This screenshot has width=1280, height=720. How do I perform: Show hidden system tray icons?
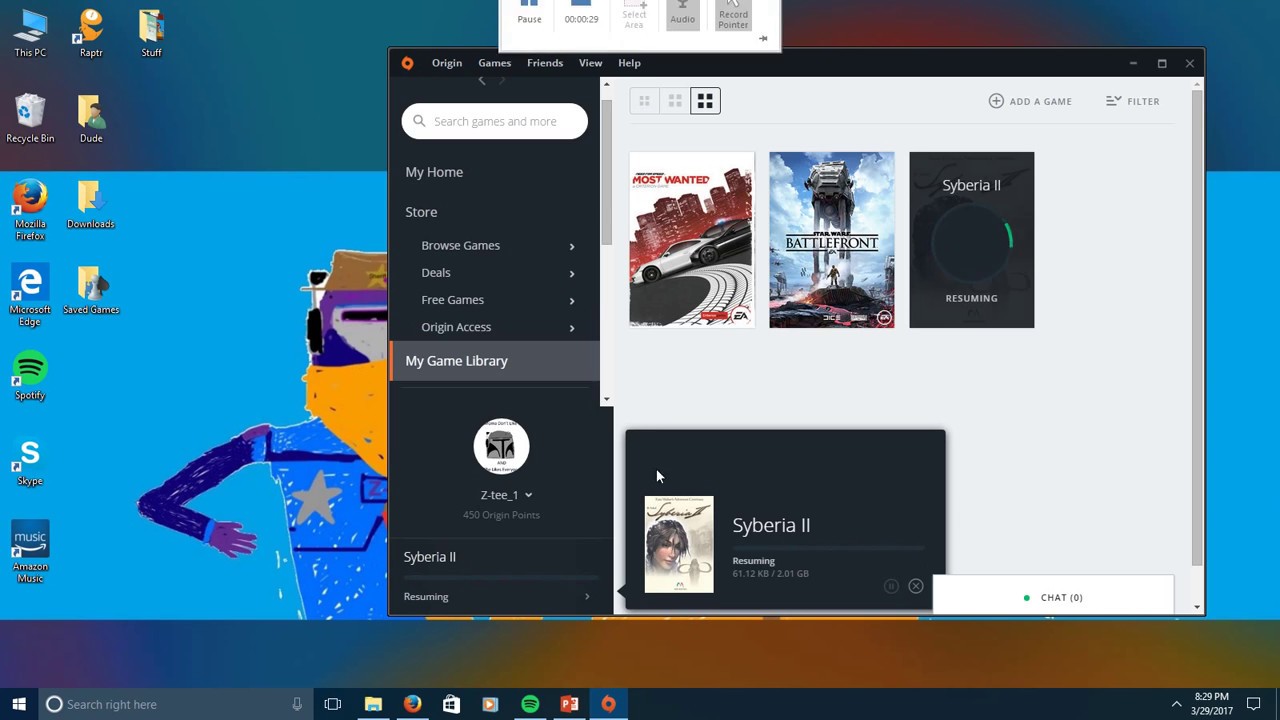click(1176, 704)
